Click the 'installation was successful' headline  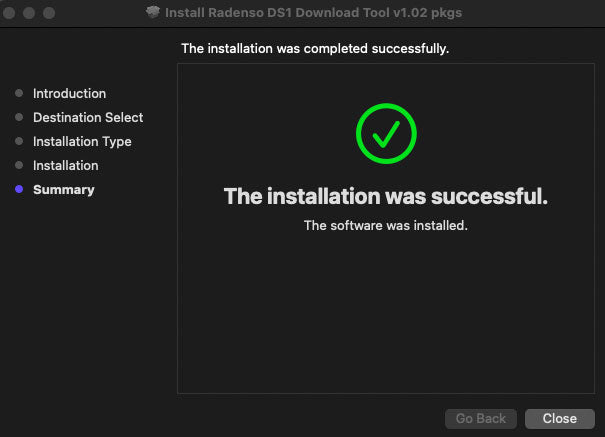coord(386,196)
